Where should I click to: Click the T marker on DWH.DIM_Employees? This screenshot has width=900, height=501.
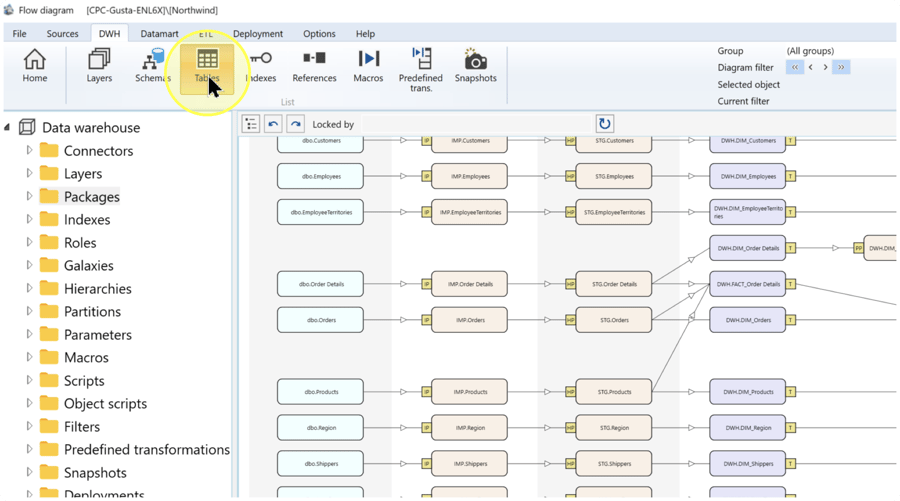790,176
